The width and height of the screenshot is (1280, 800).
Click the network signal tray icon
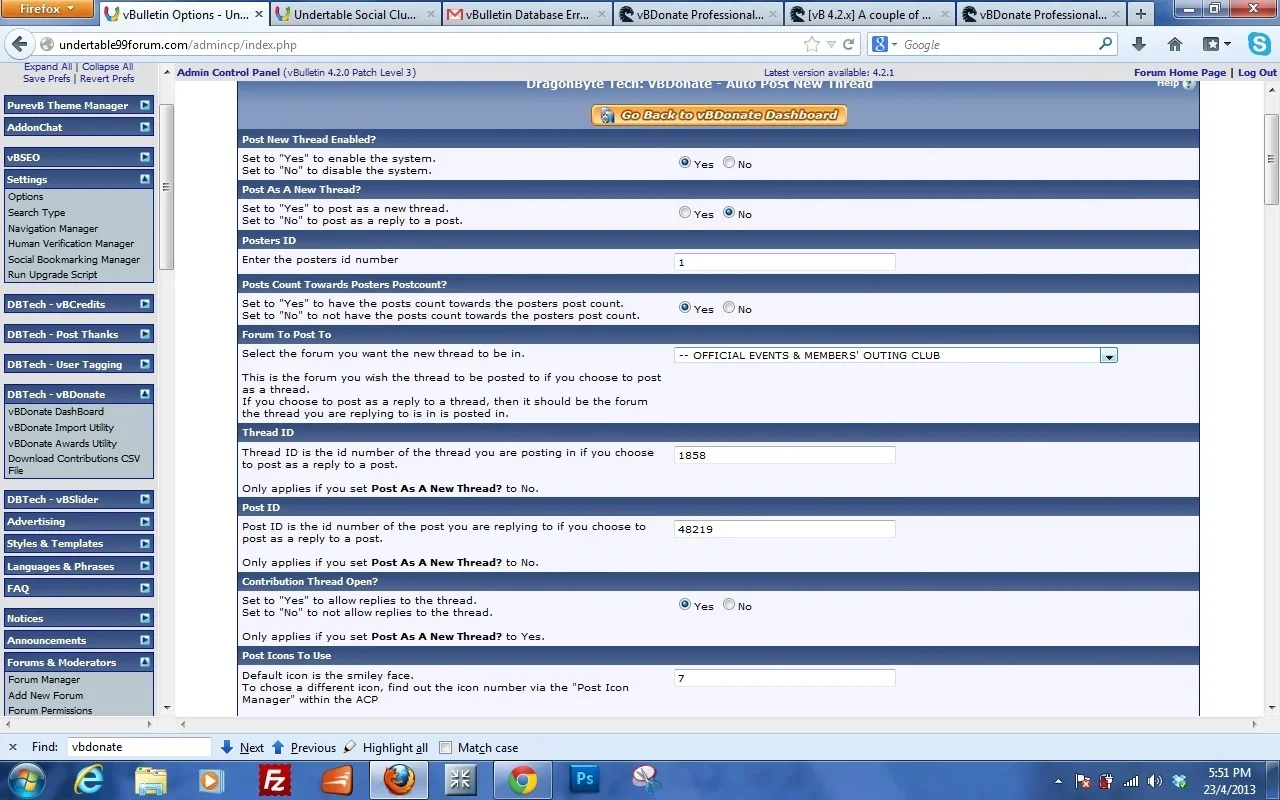1131,780
